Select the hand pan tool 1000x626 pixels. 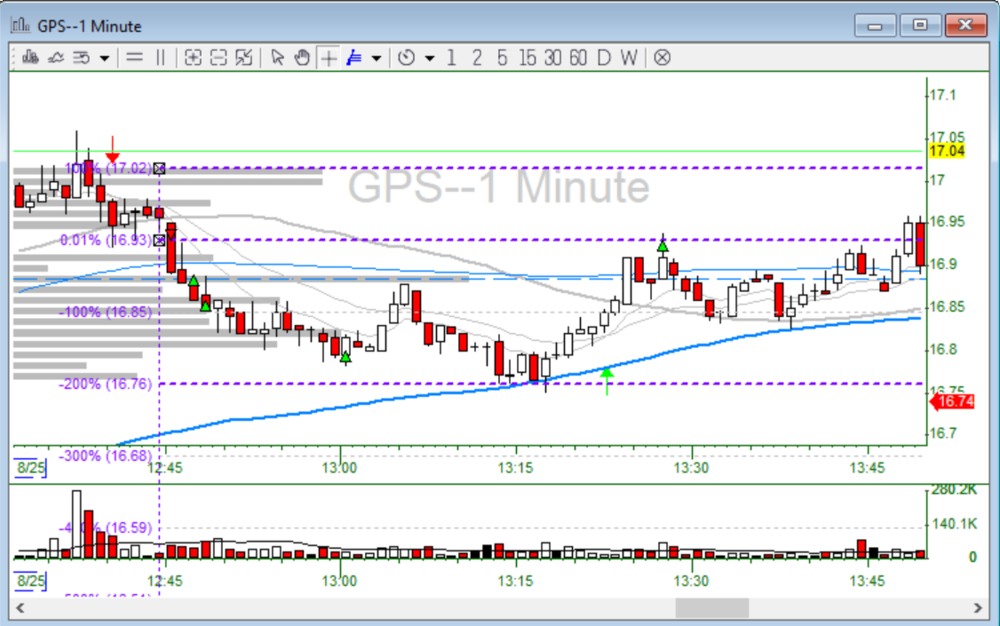[302, 58]
